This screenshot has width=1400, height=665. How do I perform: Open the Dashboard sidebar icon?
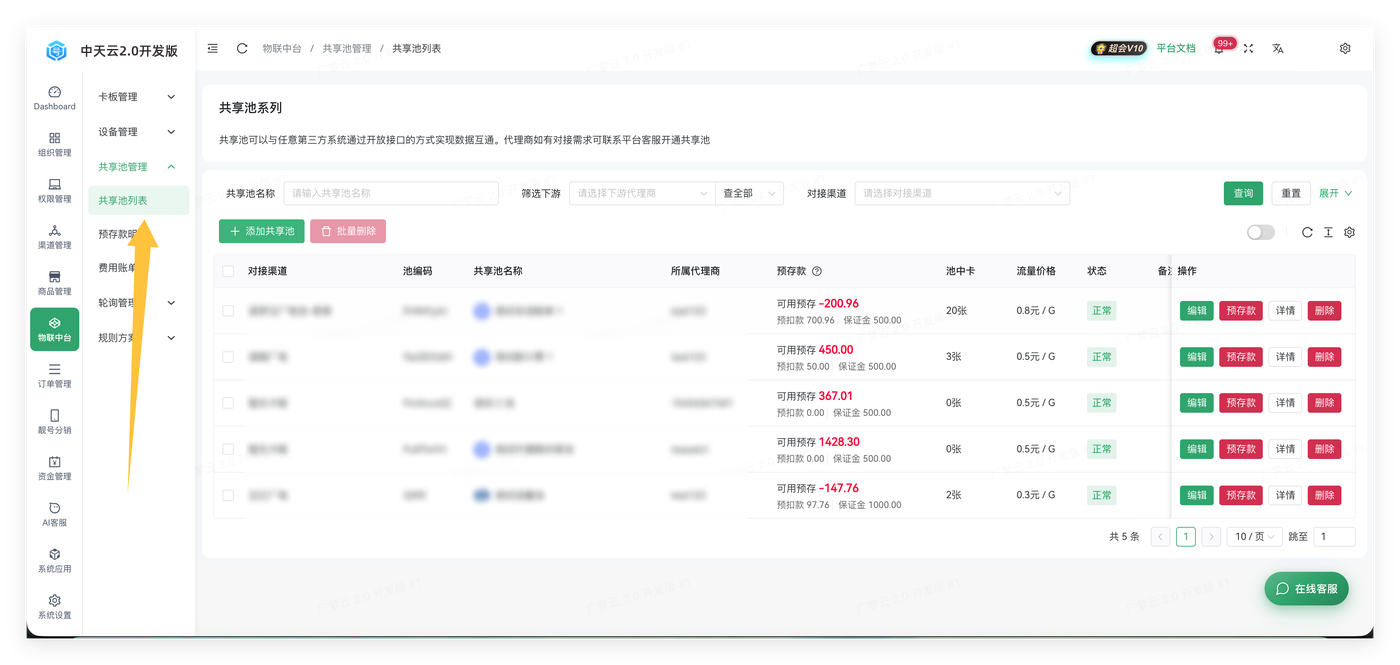coord(54,98)
